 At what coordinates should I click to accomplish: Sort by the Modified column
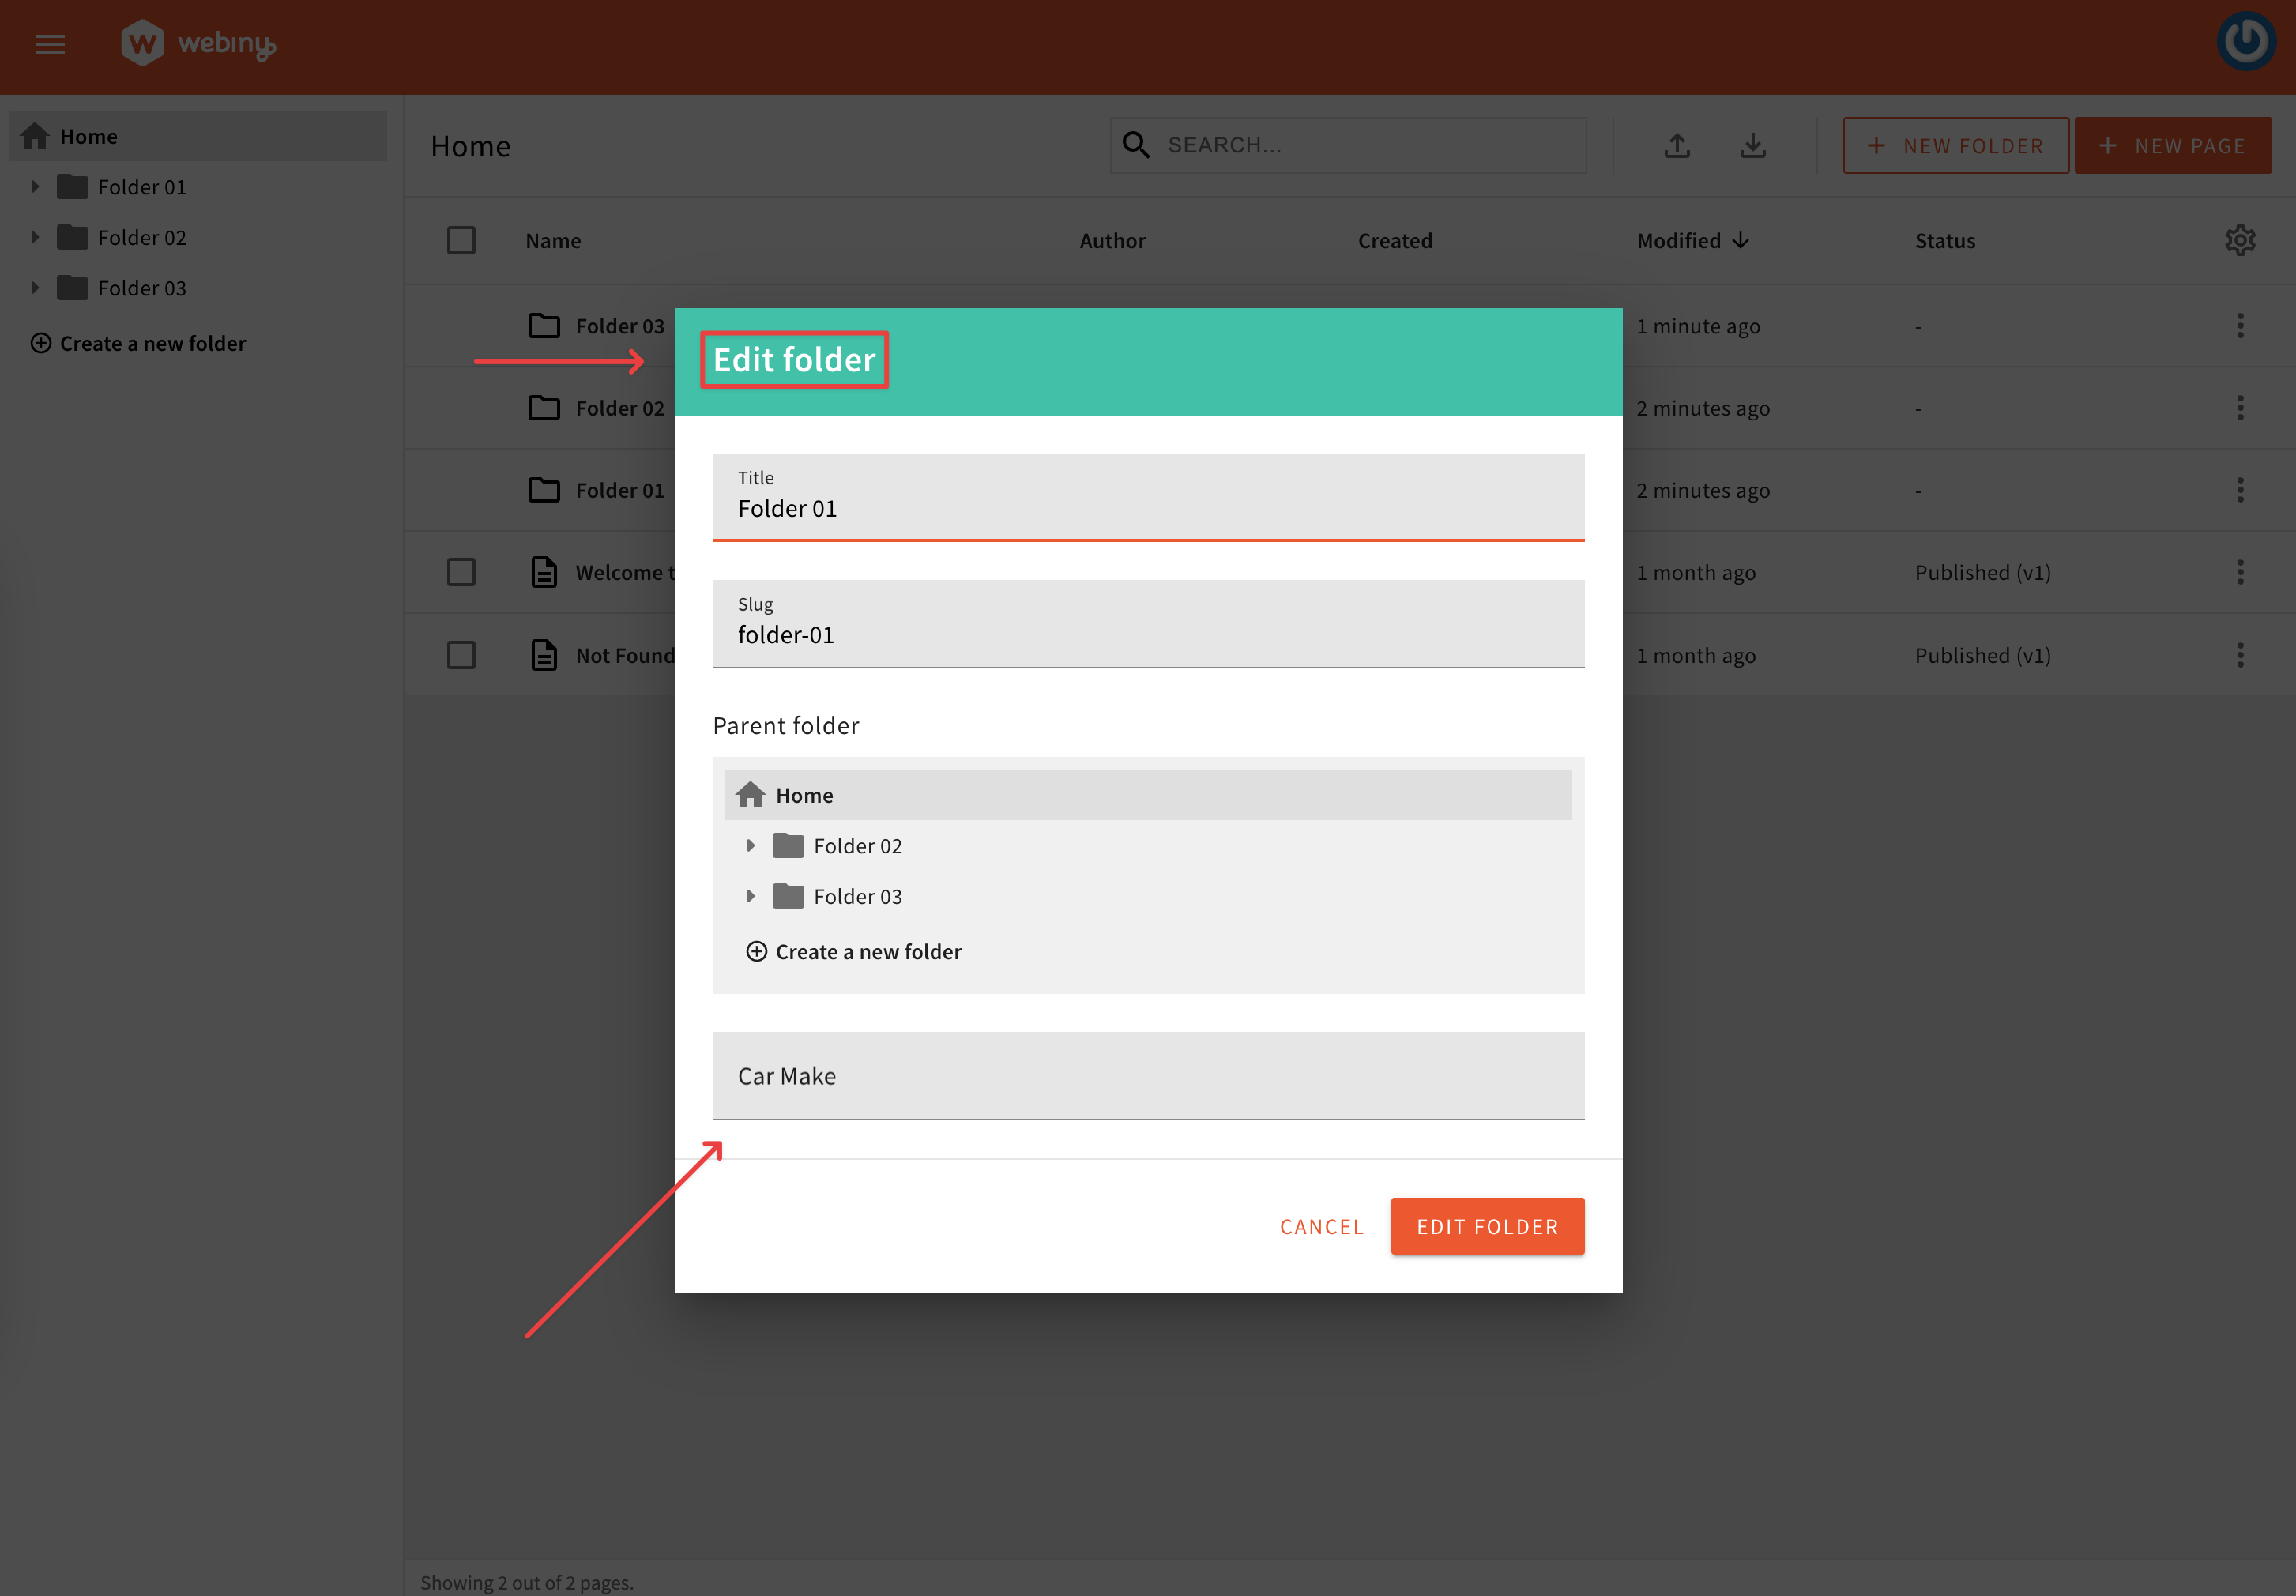(x=1692, y=240)
